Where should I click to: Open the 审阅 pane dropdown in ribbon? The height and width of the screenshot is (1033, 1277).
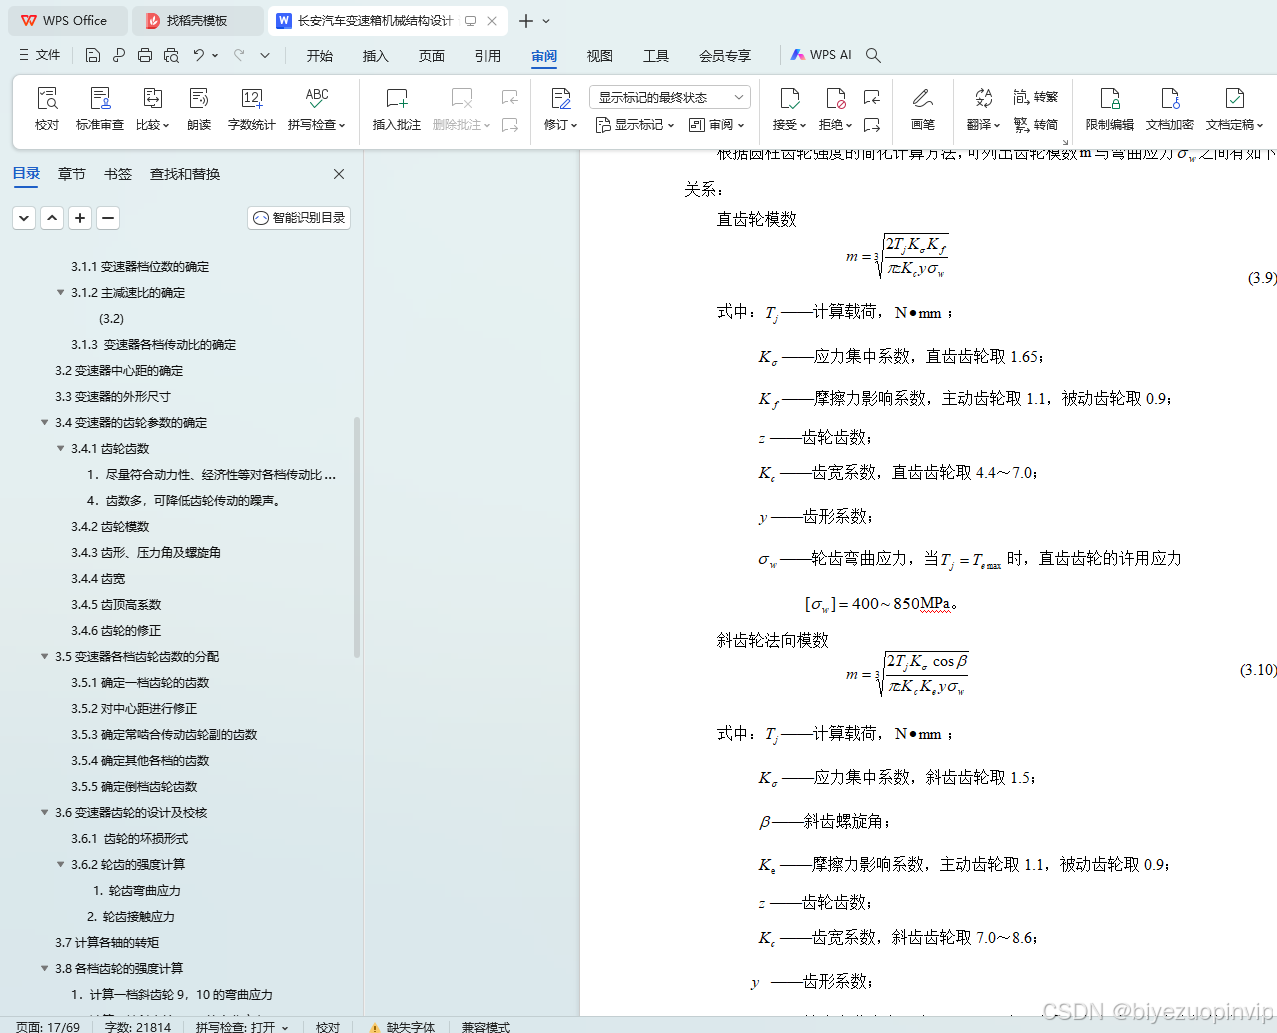click(x=717, y=125)
